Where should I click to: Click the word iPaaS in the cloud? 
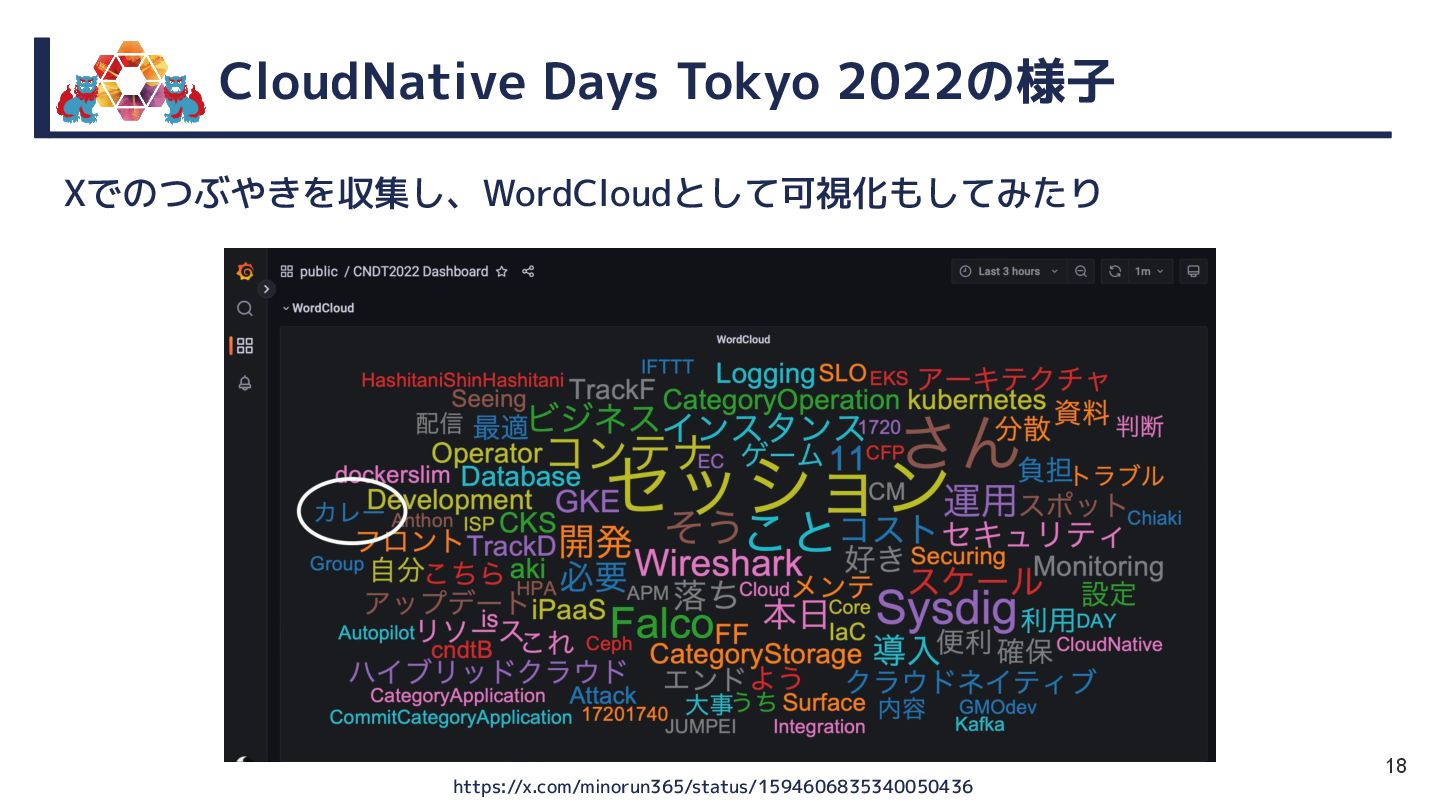pyautogui.click(x=569, y=609)
